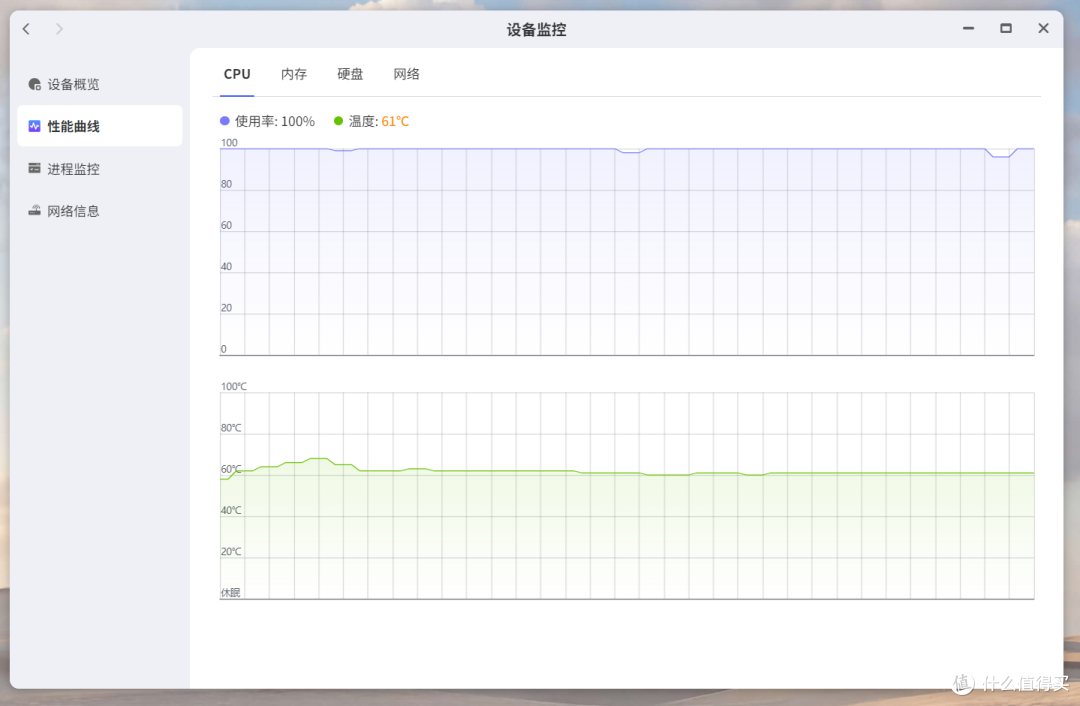The width and height of the screenshot is (1080, 706).
Task: Open 设备概览 in sidebar
Action: coord(100,84)
